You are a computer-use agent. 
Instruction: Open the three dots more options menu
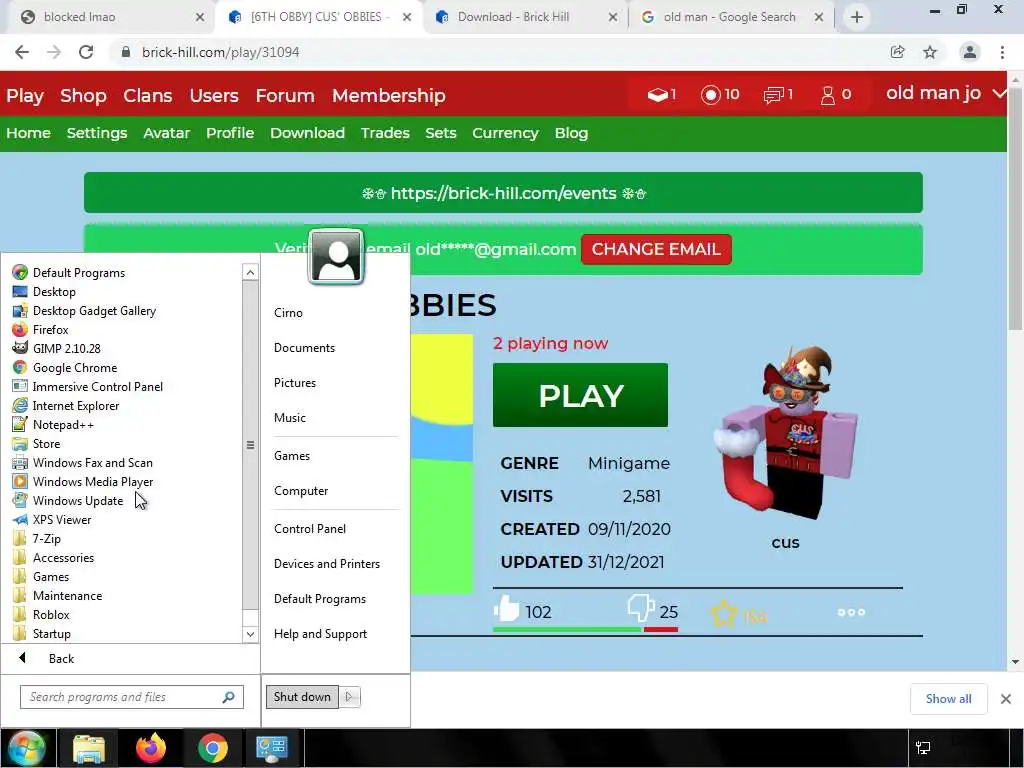pos(851,612)
